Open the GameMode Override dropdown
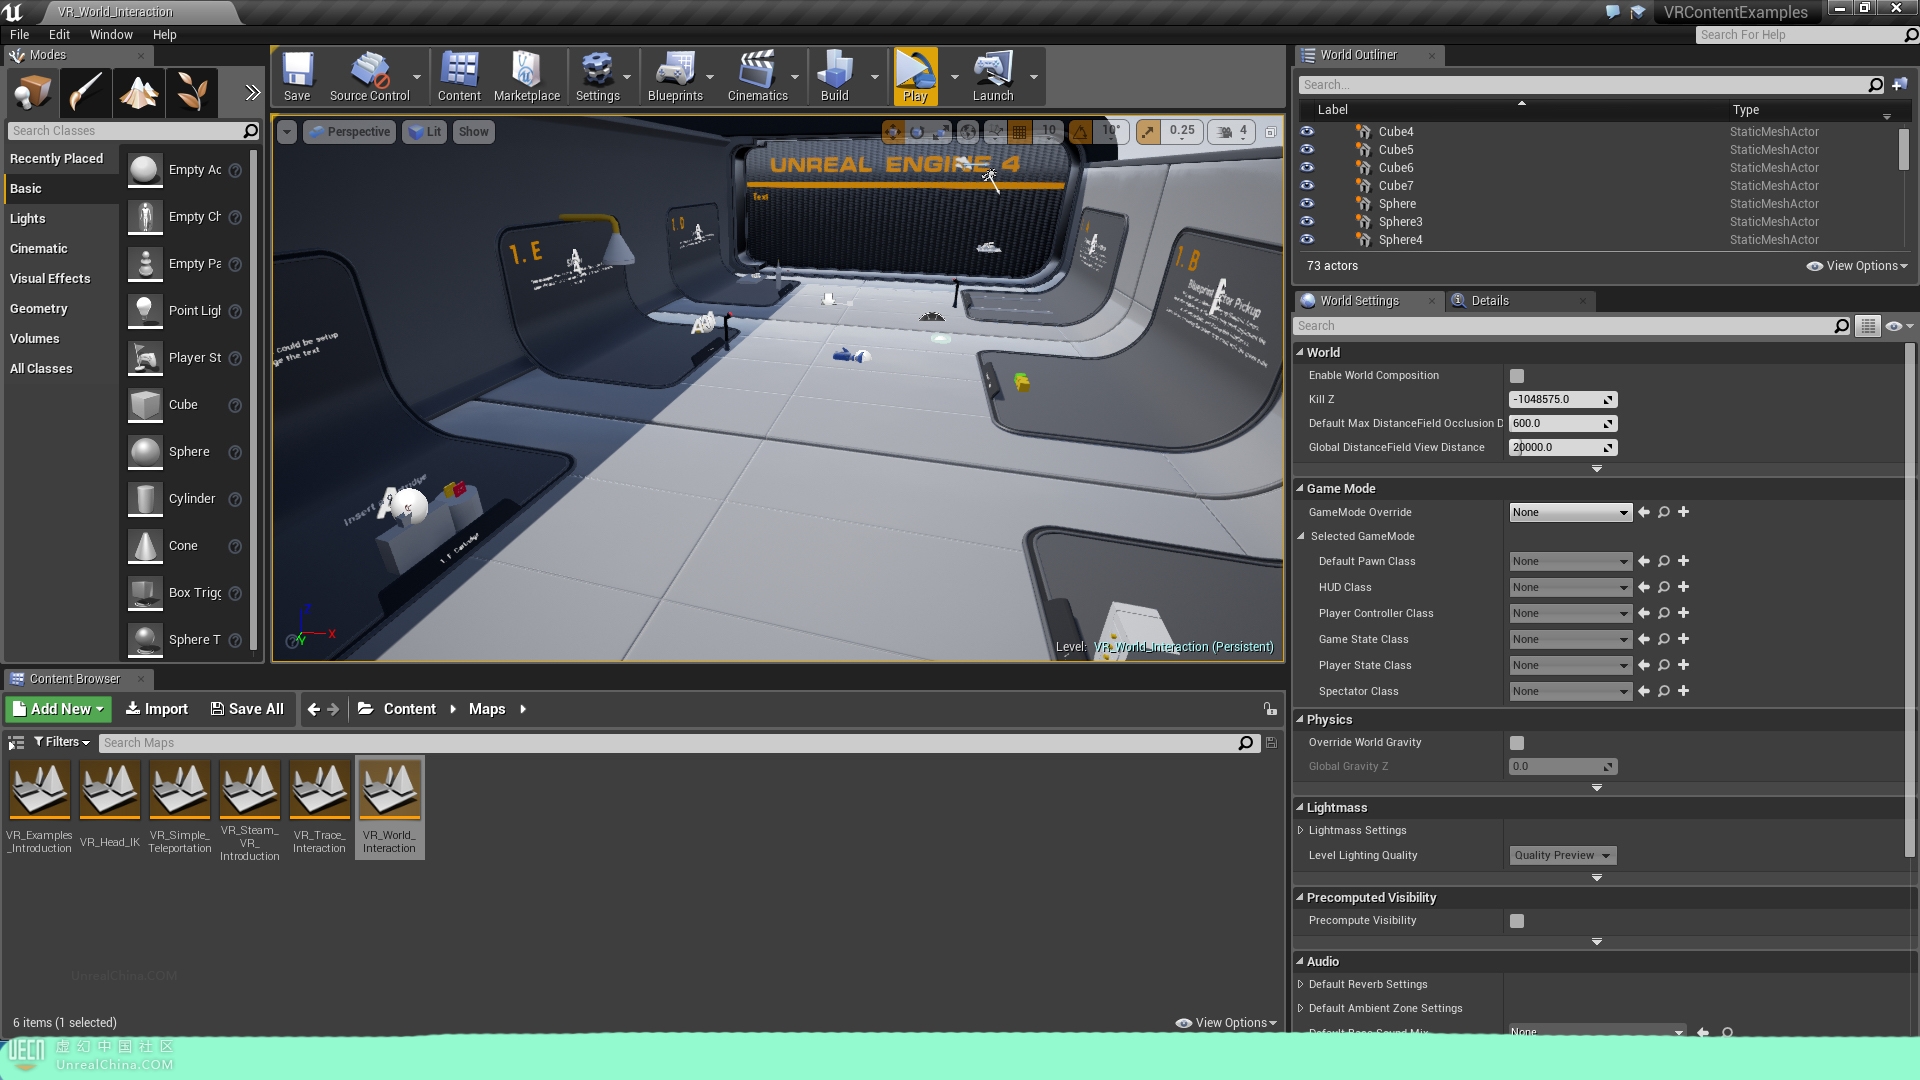 pos(1570,512)
